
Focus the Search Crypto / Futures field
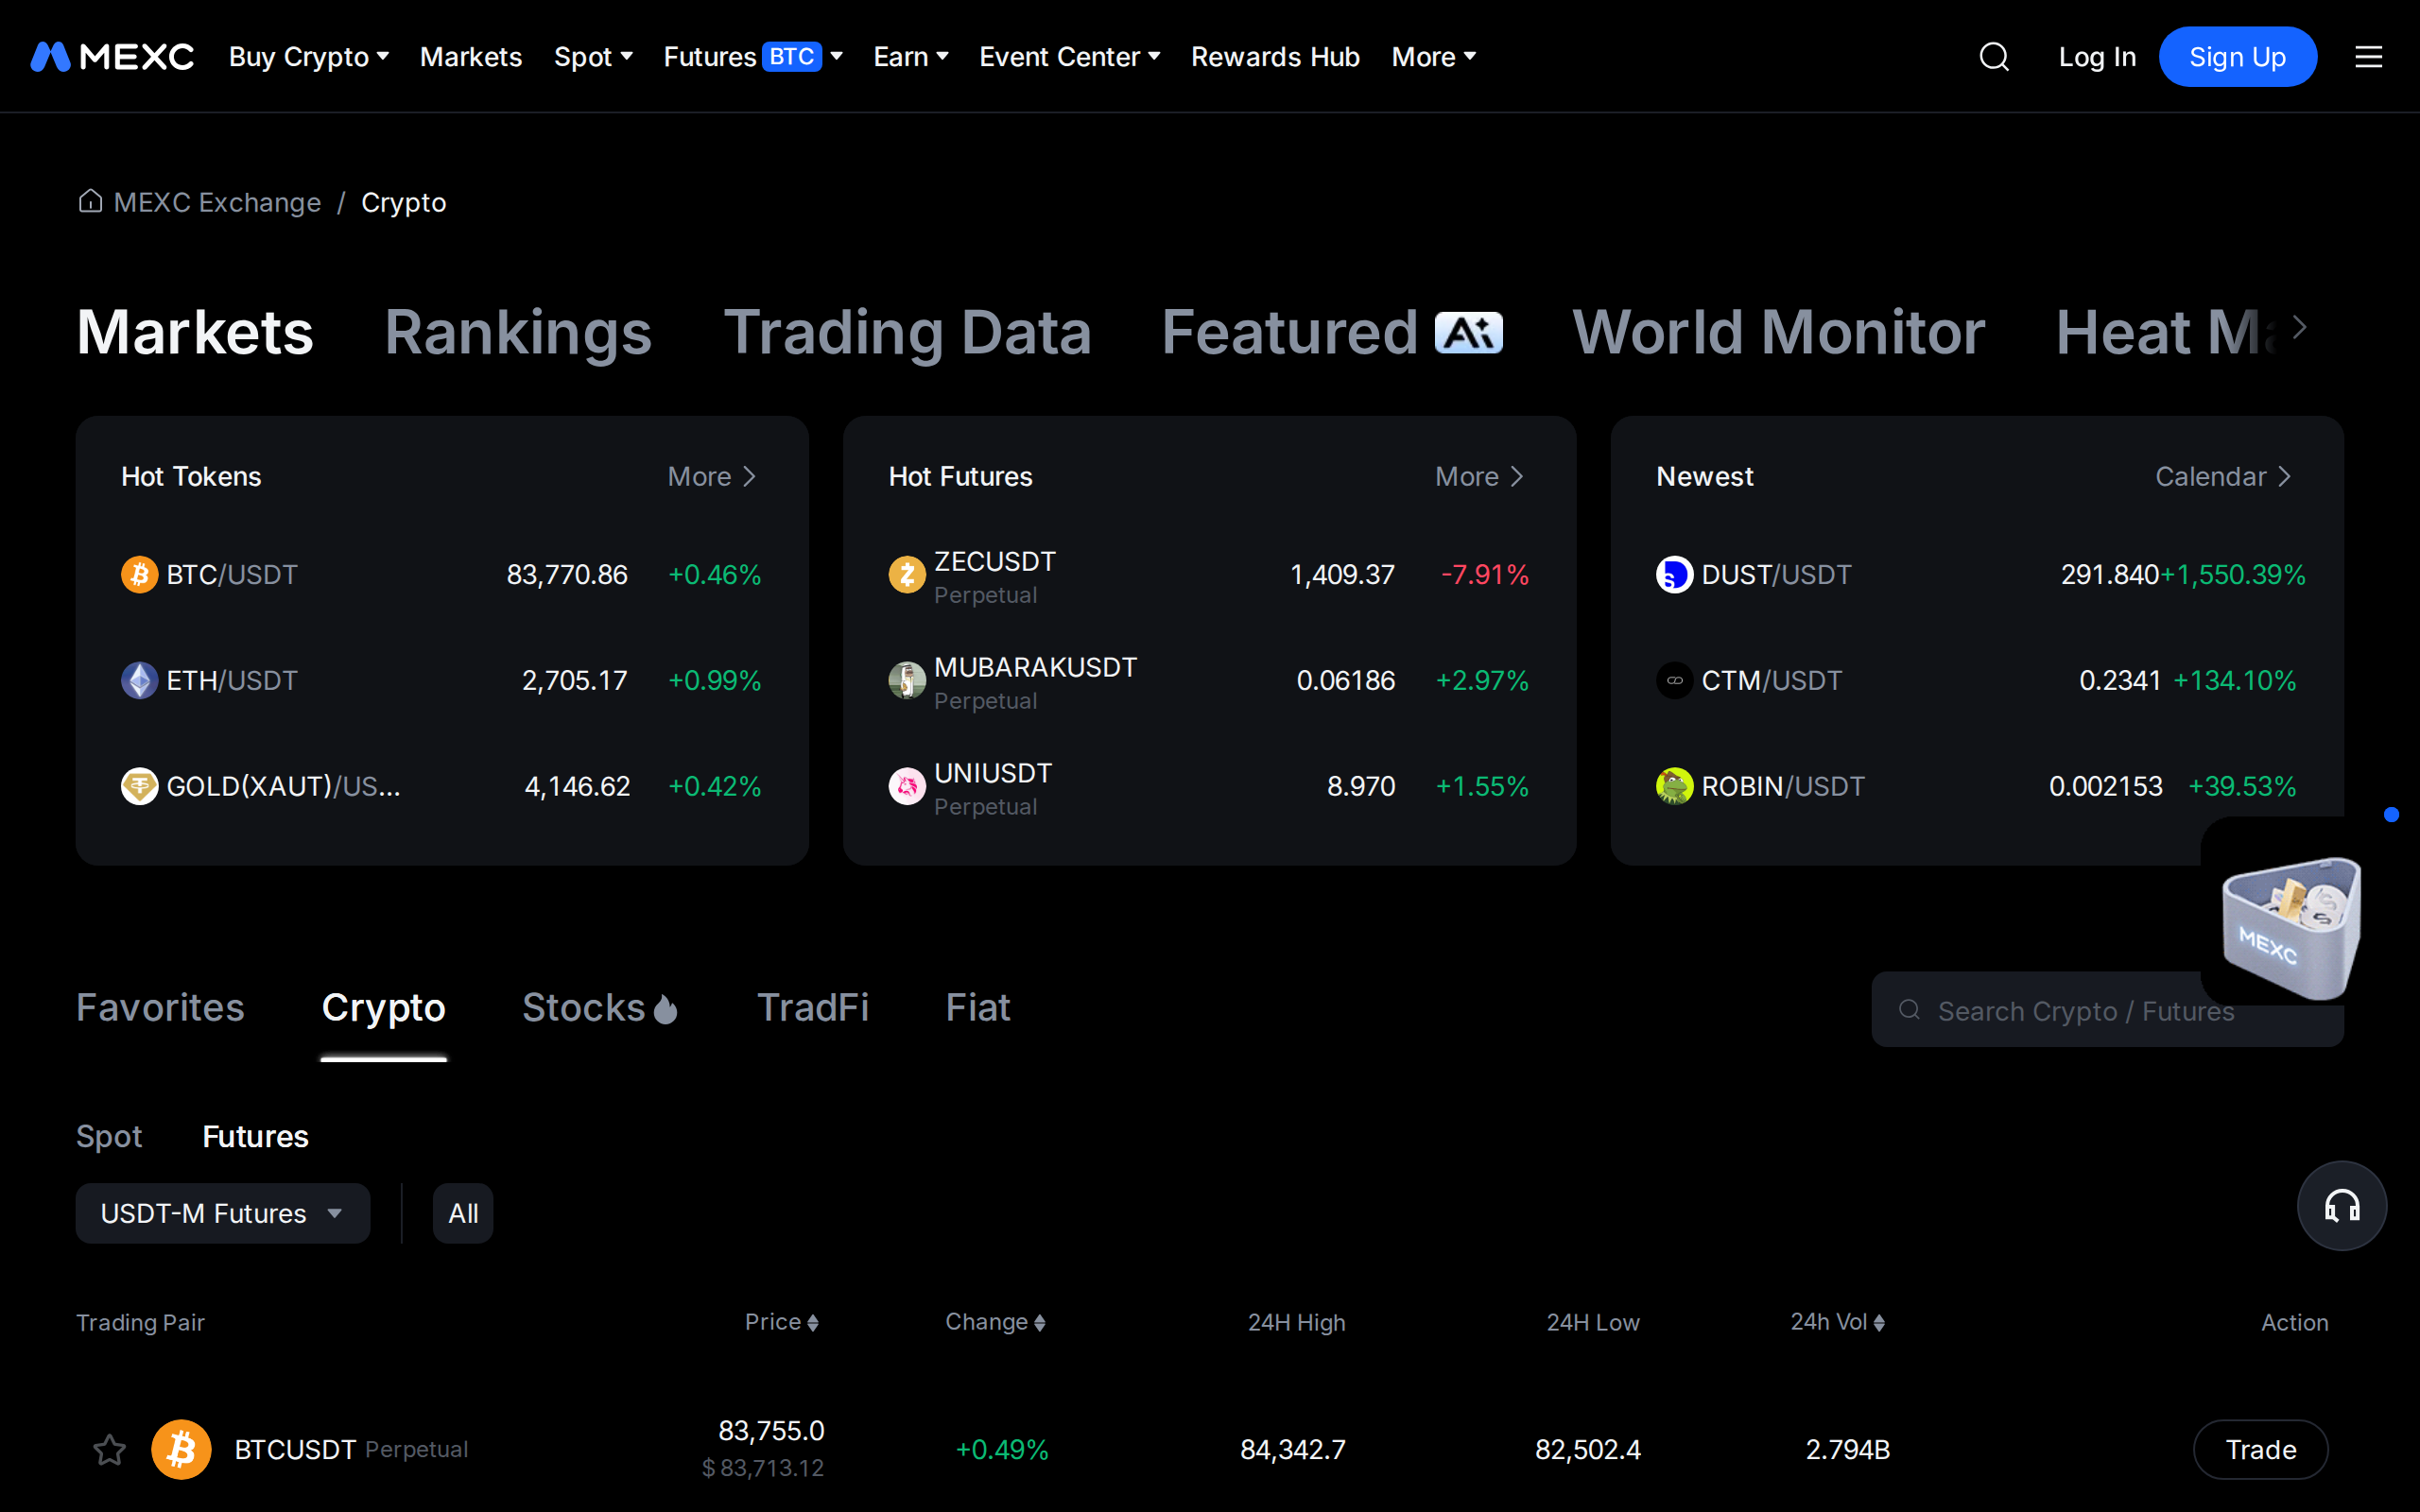pos(2107,1010)
